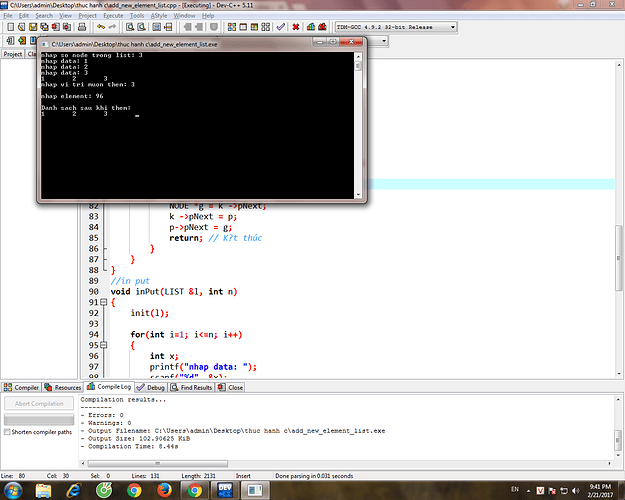
Task: Click the 'return;' statement on line 85
Action: [x=186, y=238]
